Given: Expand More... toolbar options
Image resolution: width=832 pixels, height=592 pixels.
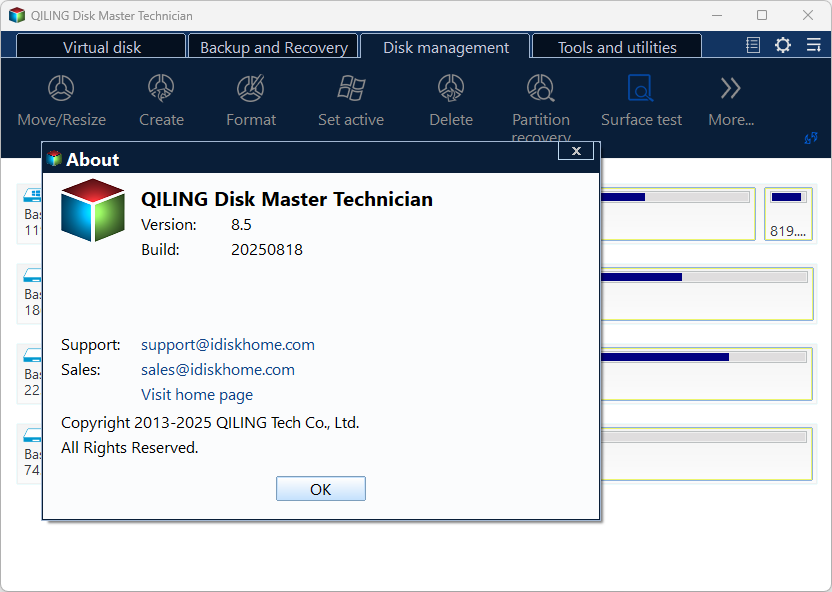Looking at the screenshot, I should point(731,101).
